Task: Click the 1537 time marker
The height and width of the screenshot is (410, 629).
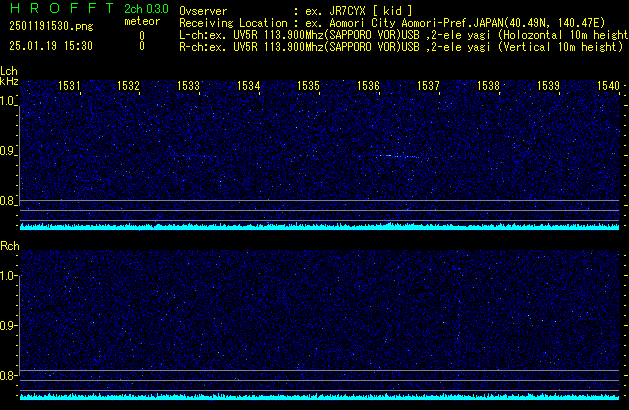Action: (x=428, y=86)
